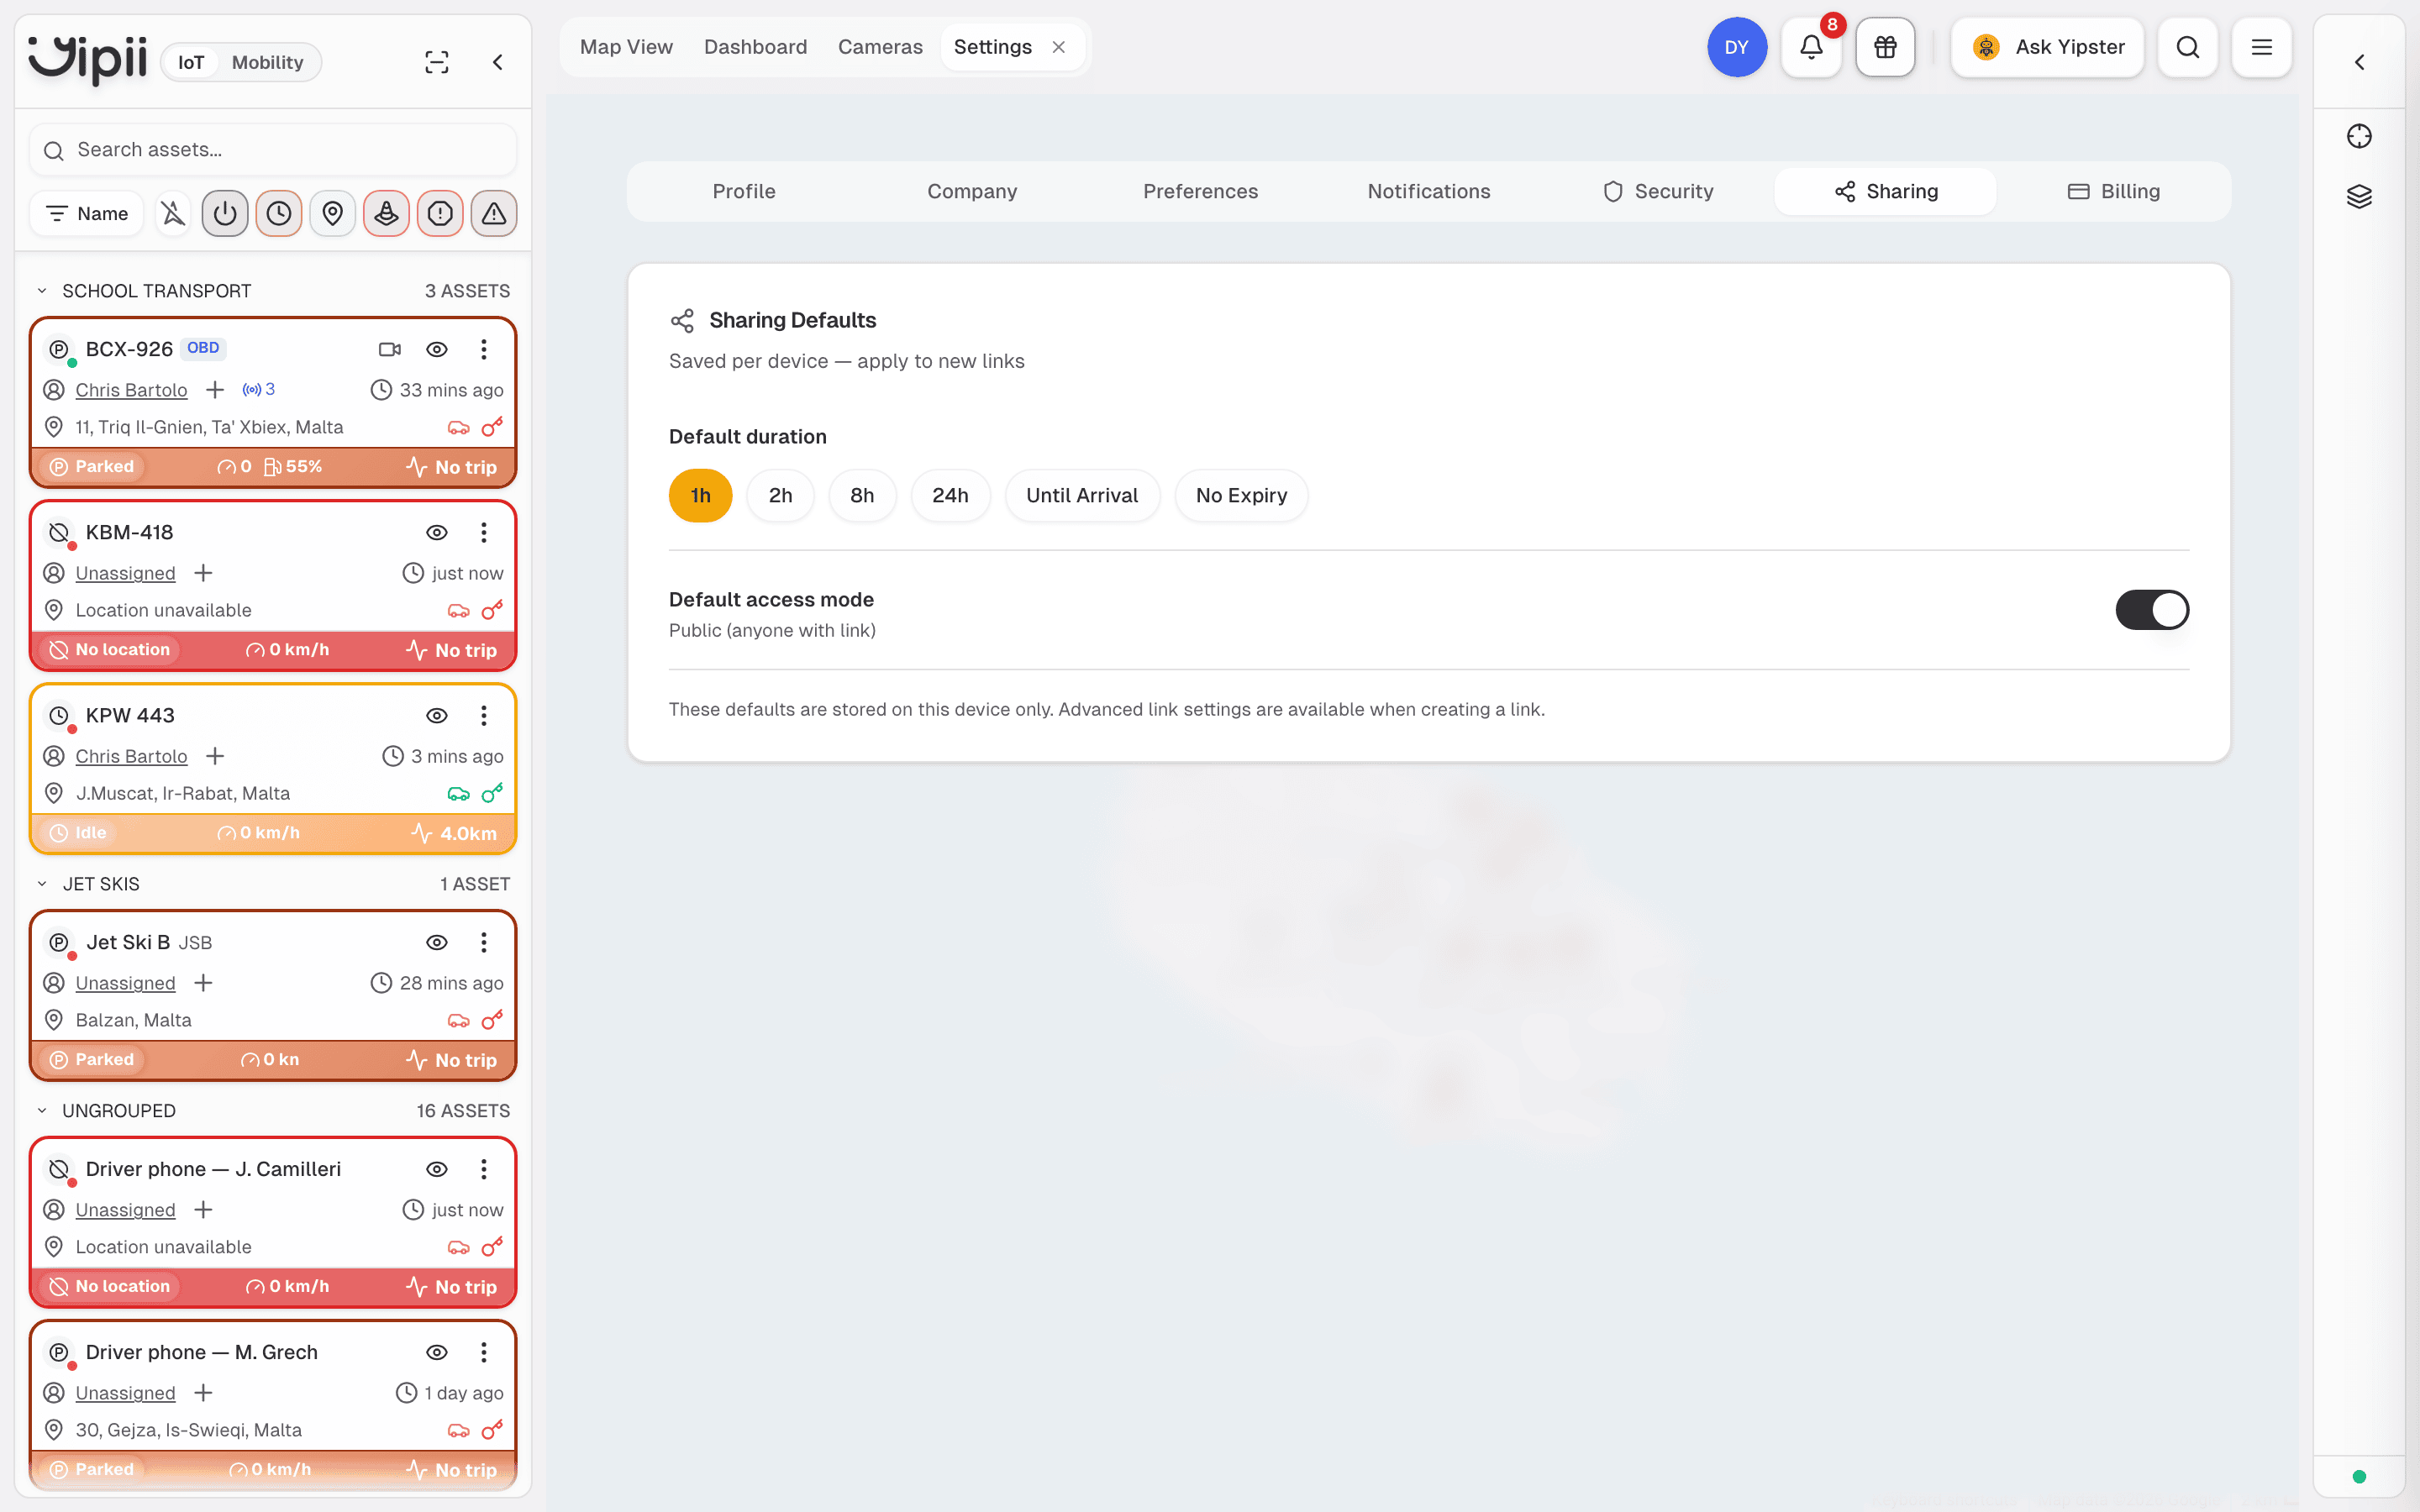The image size is (2420, 1512).
Task: Open Chris Bartolo driver link on BCX-926
Action: click(131, 390)
